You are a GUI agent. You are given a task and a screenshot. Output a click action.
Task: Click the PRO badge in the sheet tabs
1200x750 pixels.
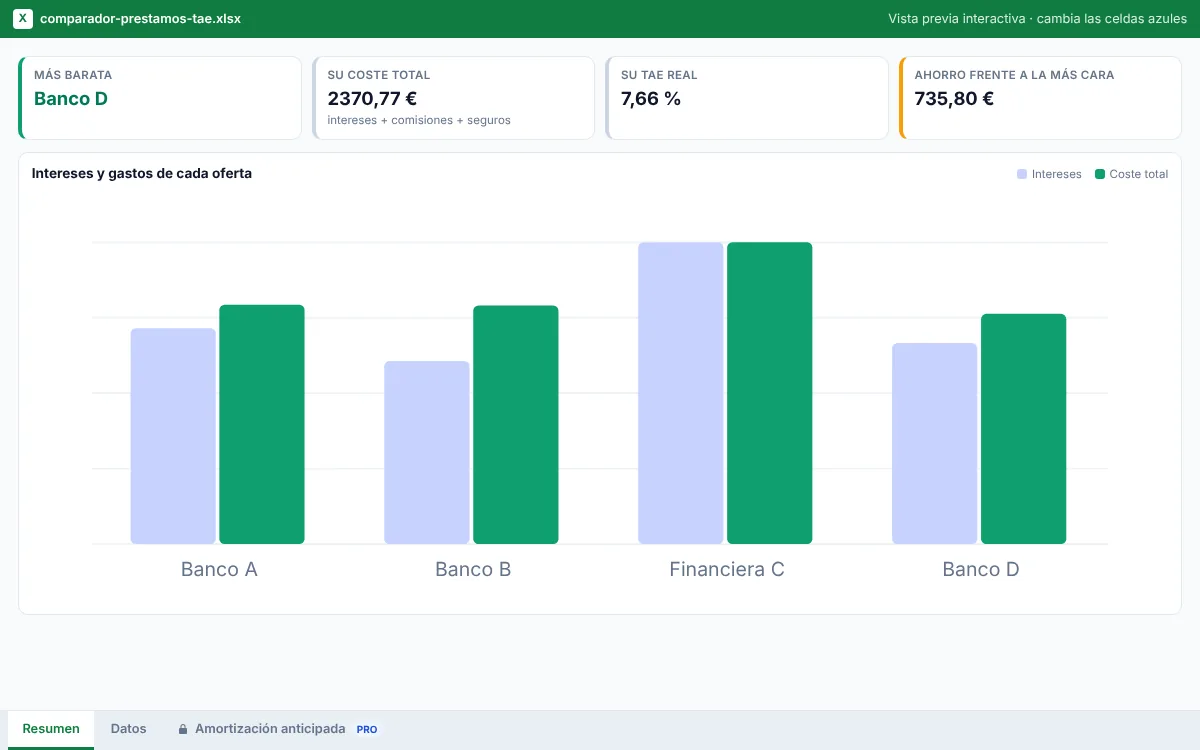click(367, 729)
